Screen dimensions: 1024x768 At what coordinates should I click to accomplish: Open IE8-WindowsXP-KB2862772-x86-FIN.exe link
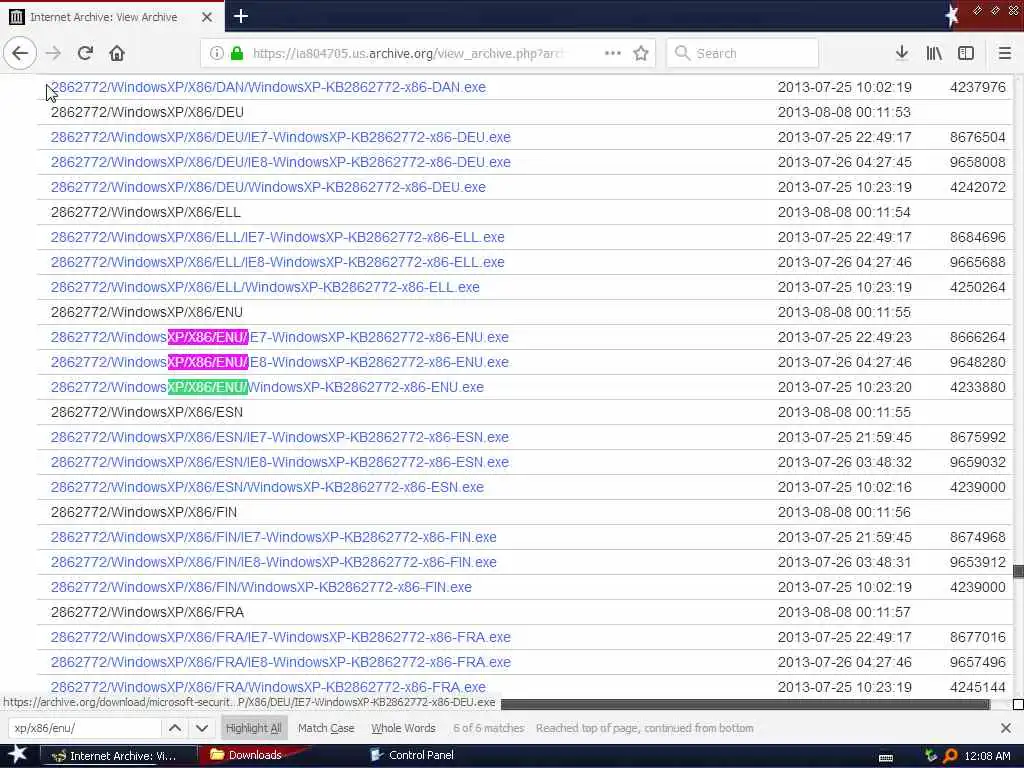click(x=274, y=562)
